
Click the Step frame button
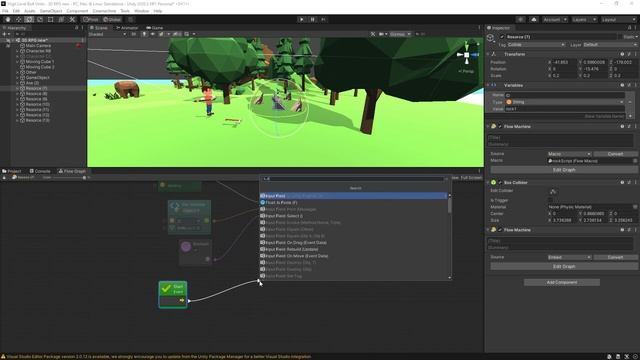click(323, 20)
